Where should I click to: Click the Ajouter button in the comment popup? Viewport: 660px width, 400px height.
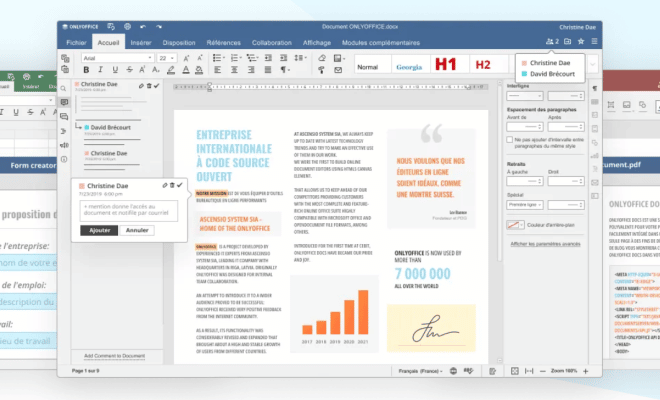point(99,230)
